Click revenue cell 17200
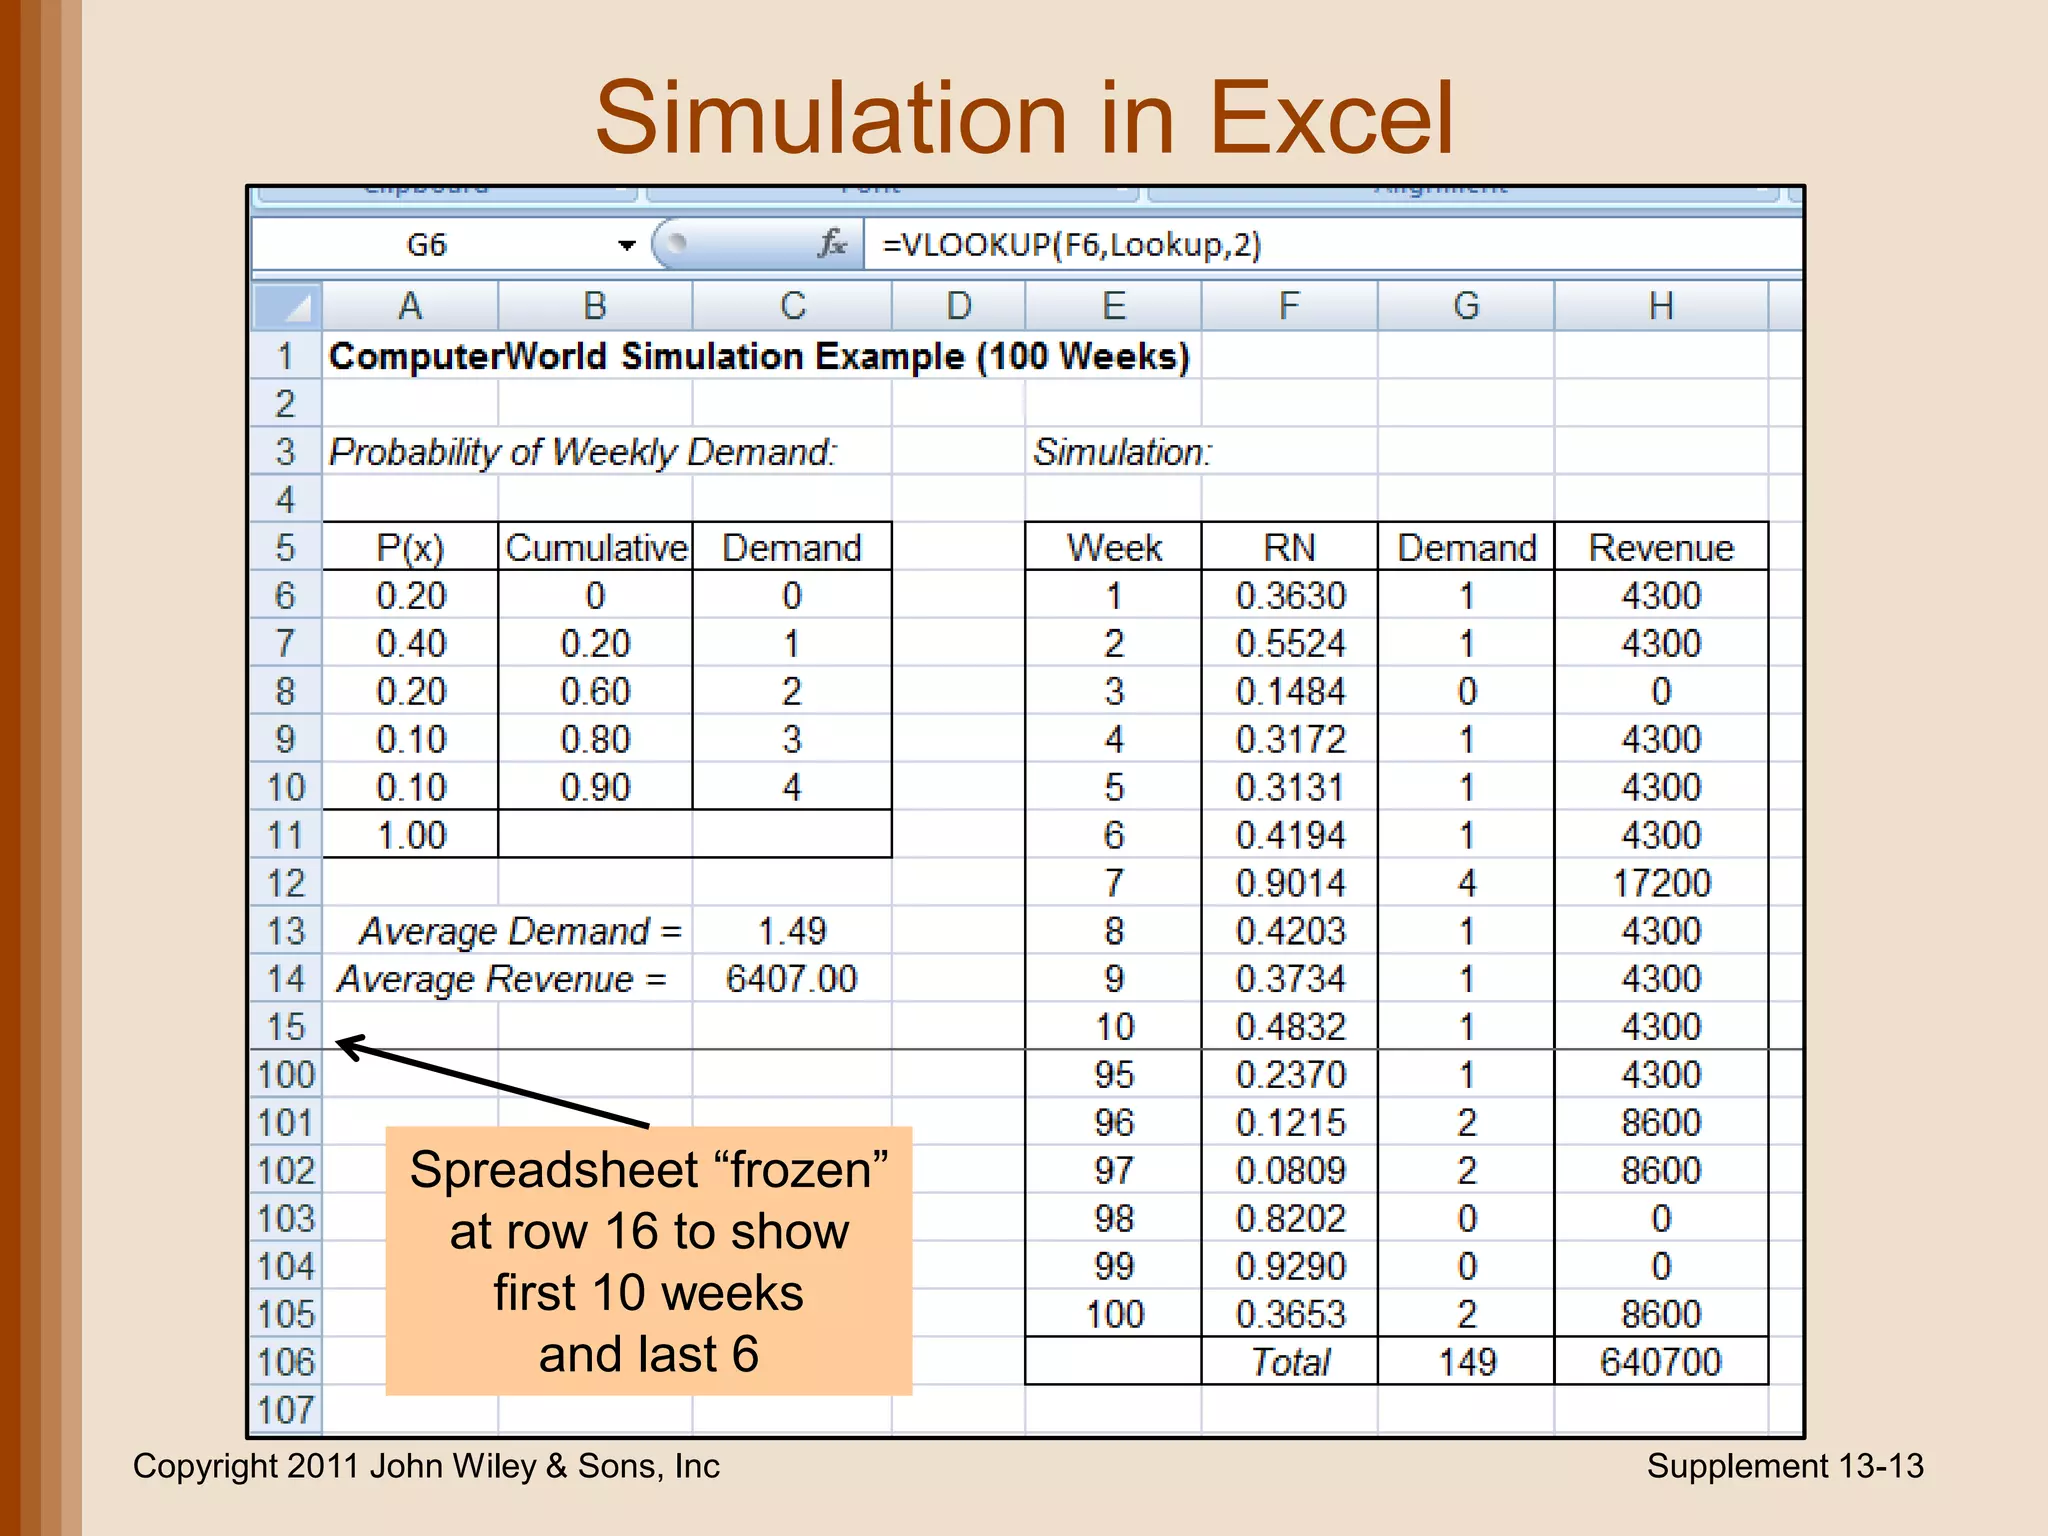 [1661, 883]
